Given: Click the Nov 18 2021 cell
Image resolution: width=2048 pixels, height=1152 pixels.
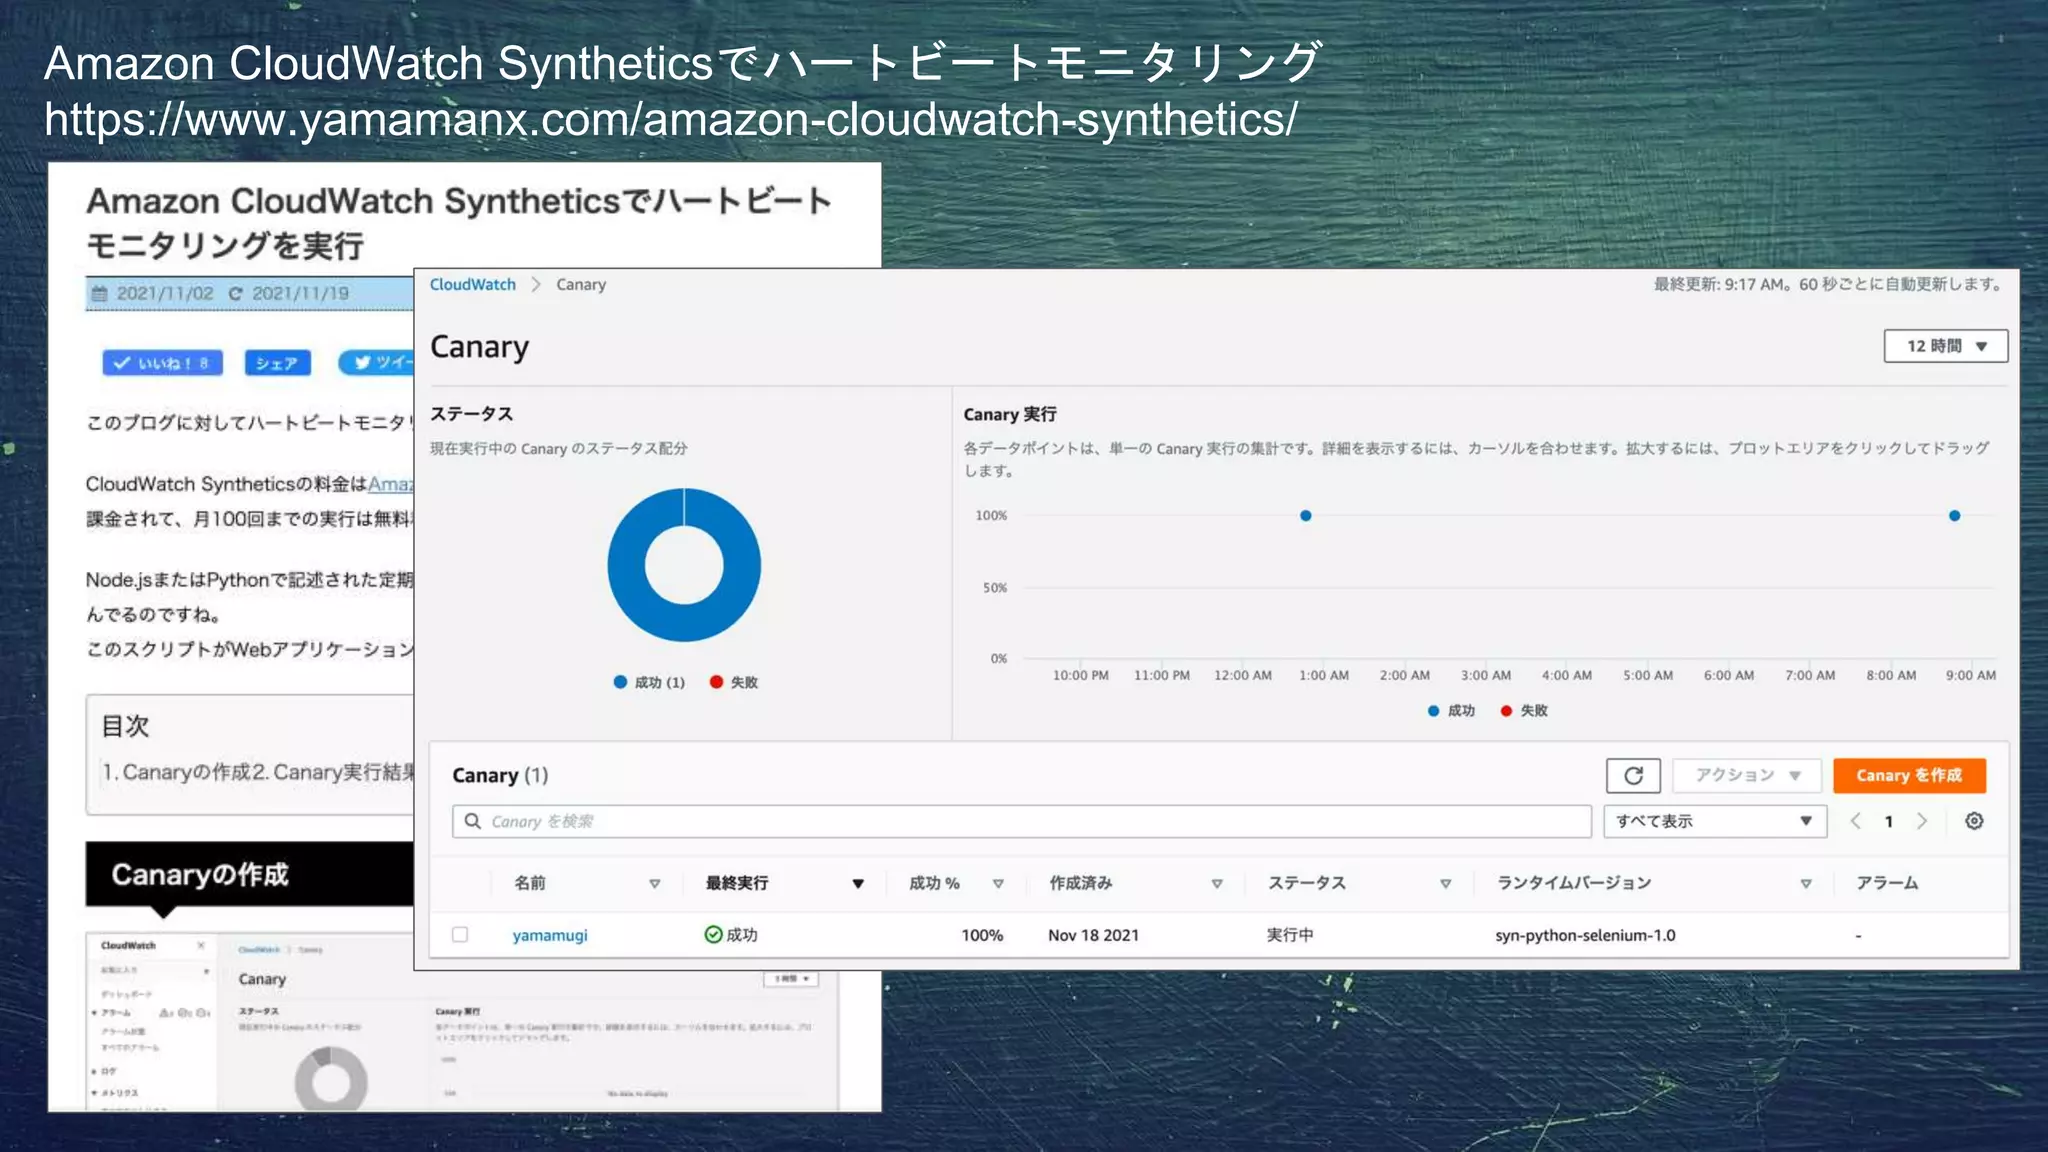Looking at the screenshot, I should pyautogui.click(x=1093, y=935).
